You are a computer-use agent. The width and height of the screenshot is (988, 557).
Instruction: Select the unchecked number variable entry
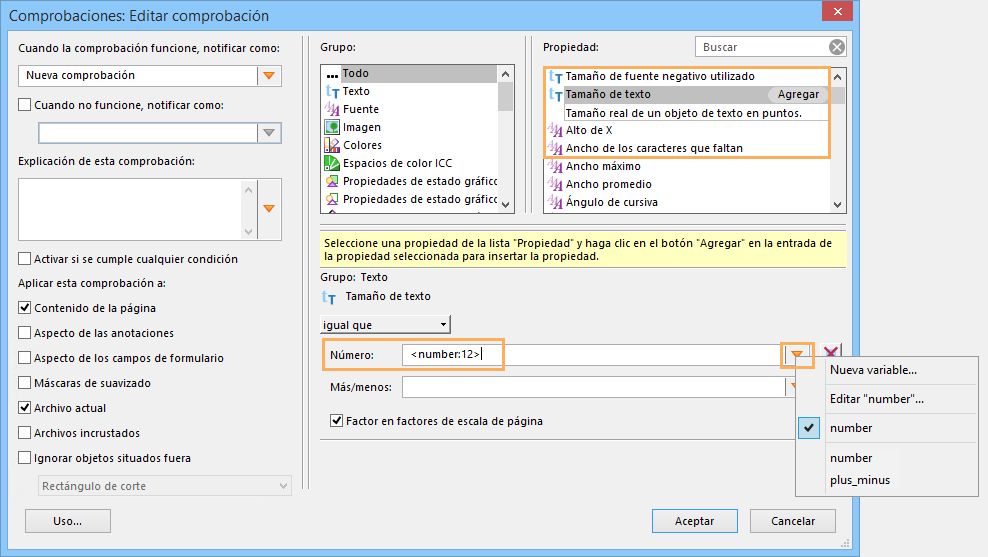851,458
